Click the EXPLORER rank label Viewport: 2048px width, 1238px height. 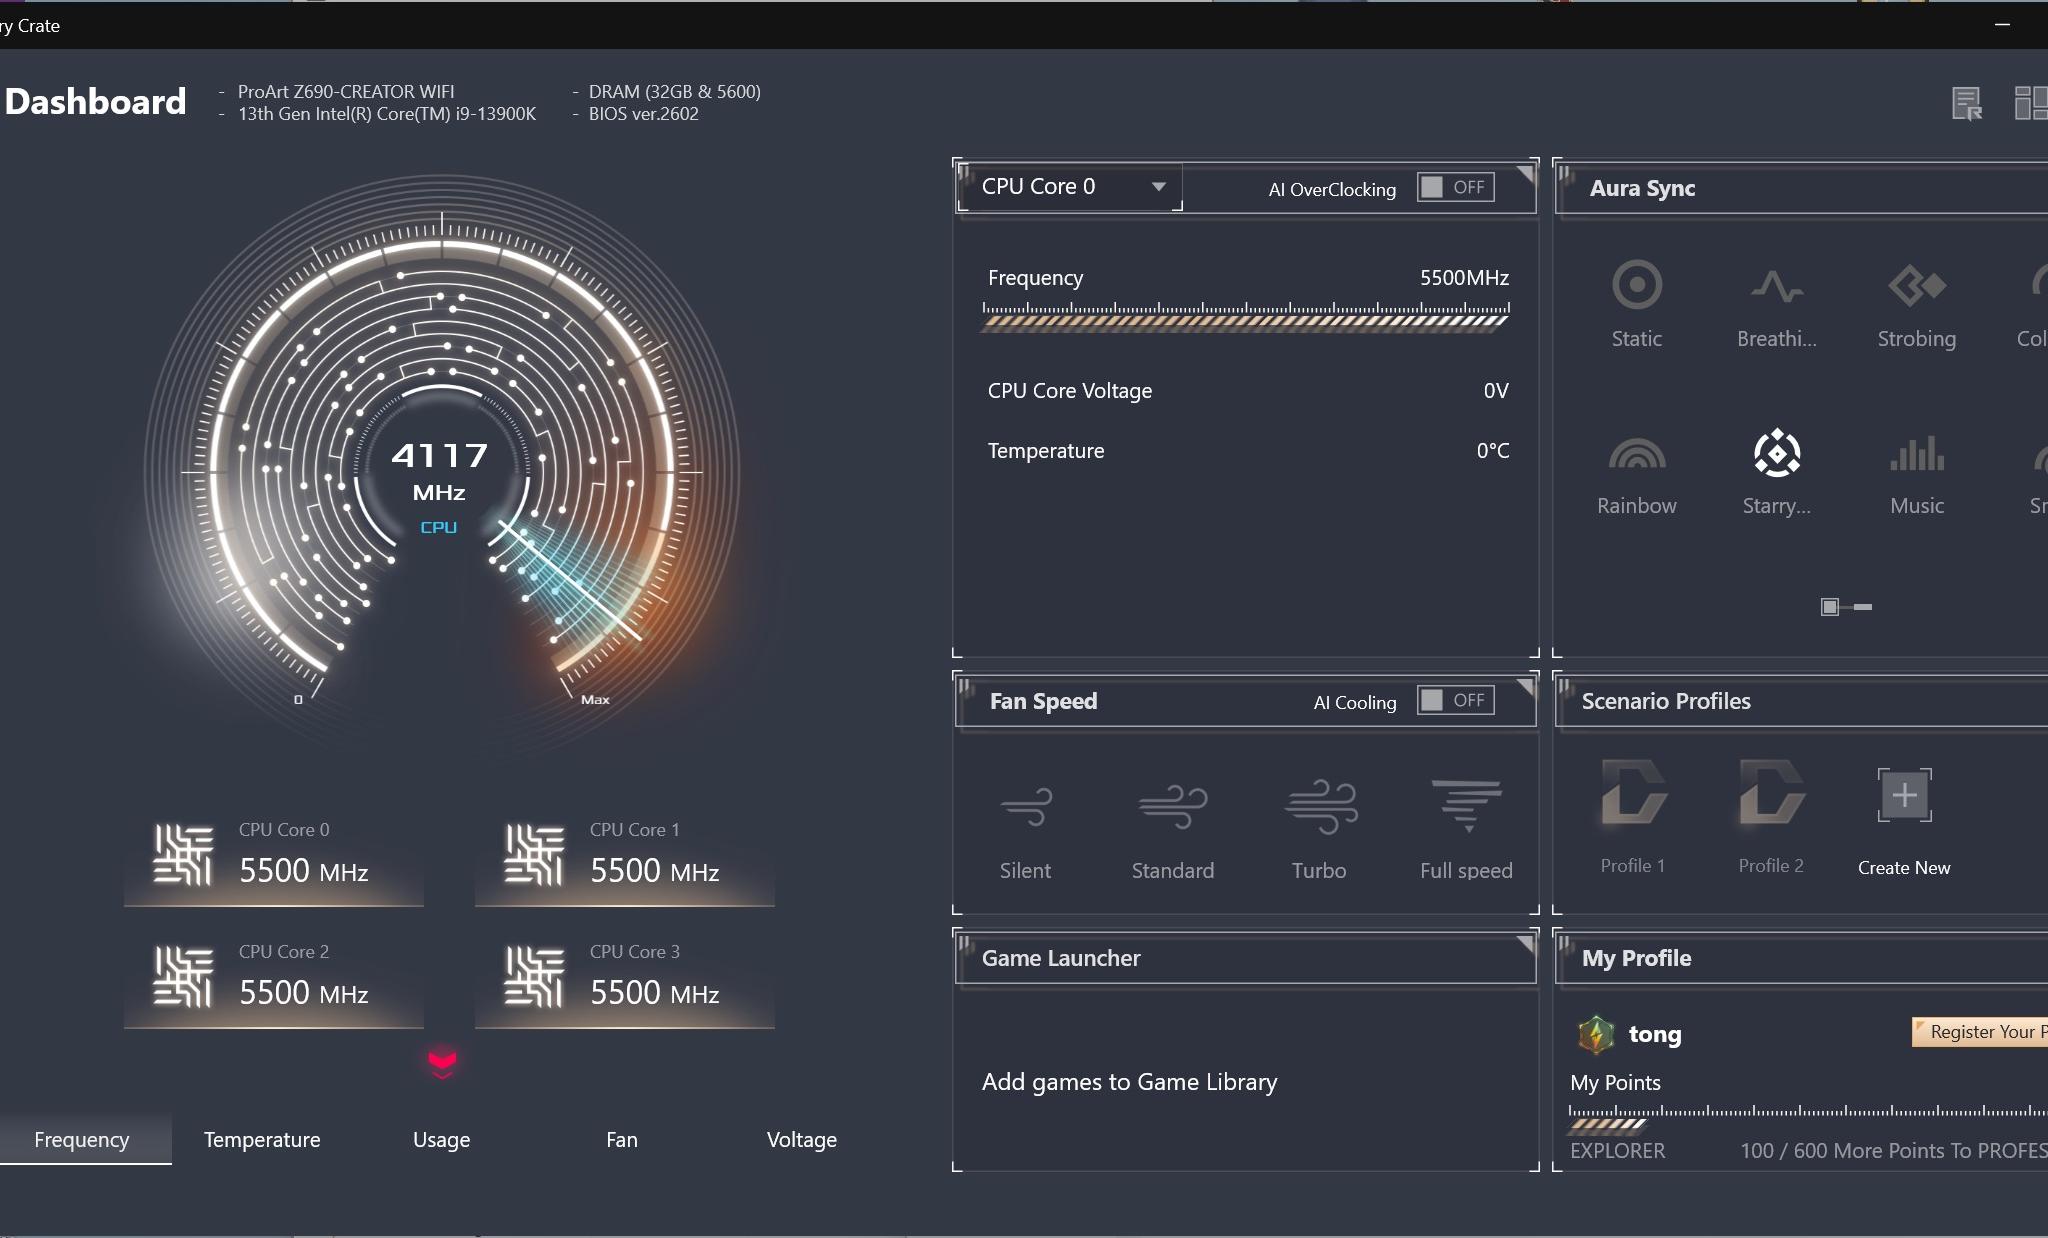click(1617, 1151)
